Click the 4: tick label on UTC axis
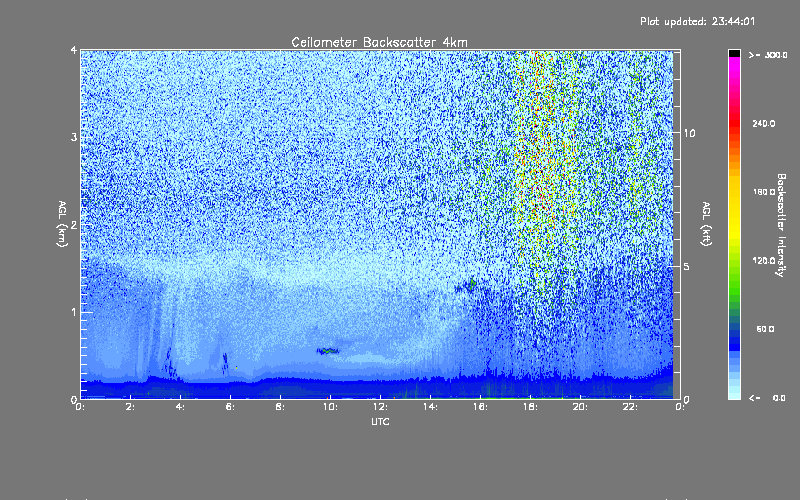Screen dimensions: 800x500 tap(181, 407)
